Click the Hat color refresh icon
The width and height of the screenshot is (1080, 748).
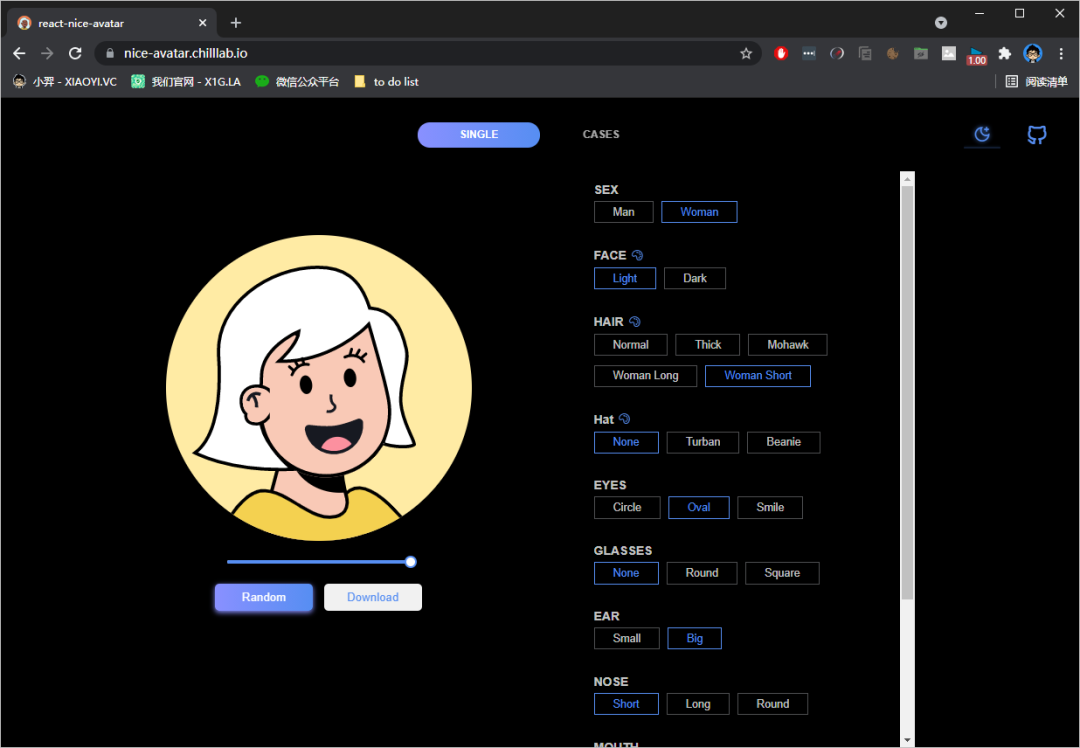[625, 419]
